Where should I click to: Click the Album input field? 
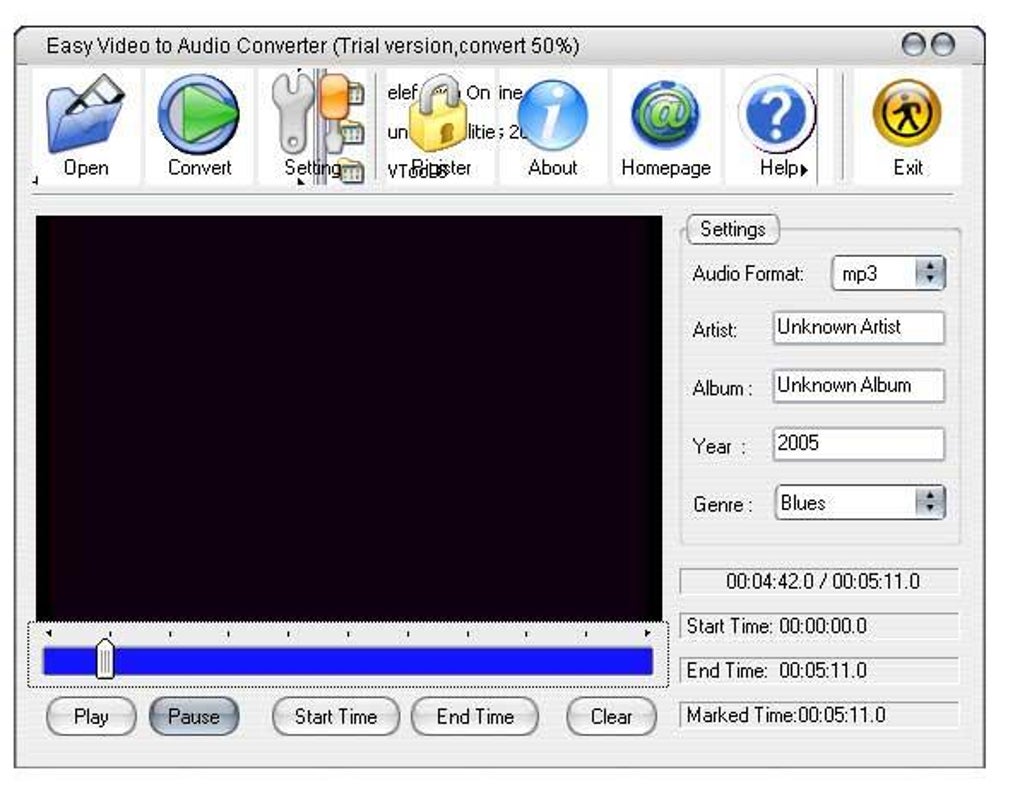859,386
